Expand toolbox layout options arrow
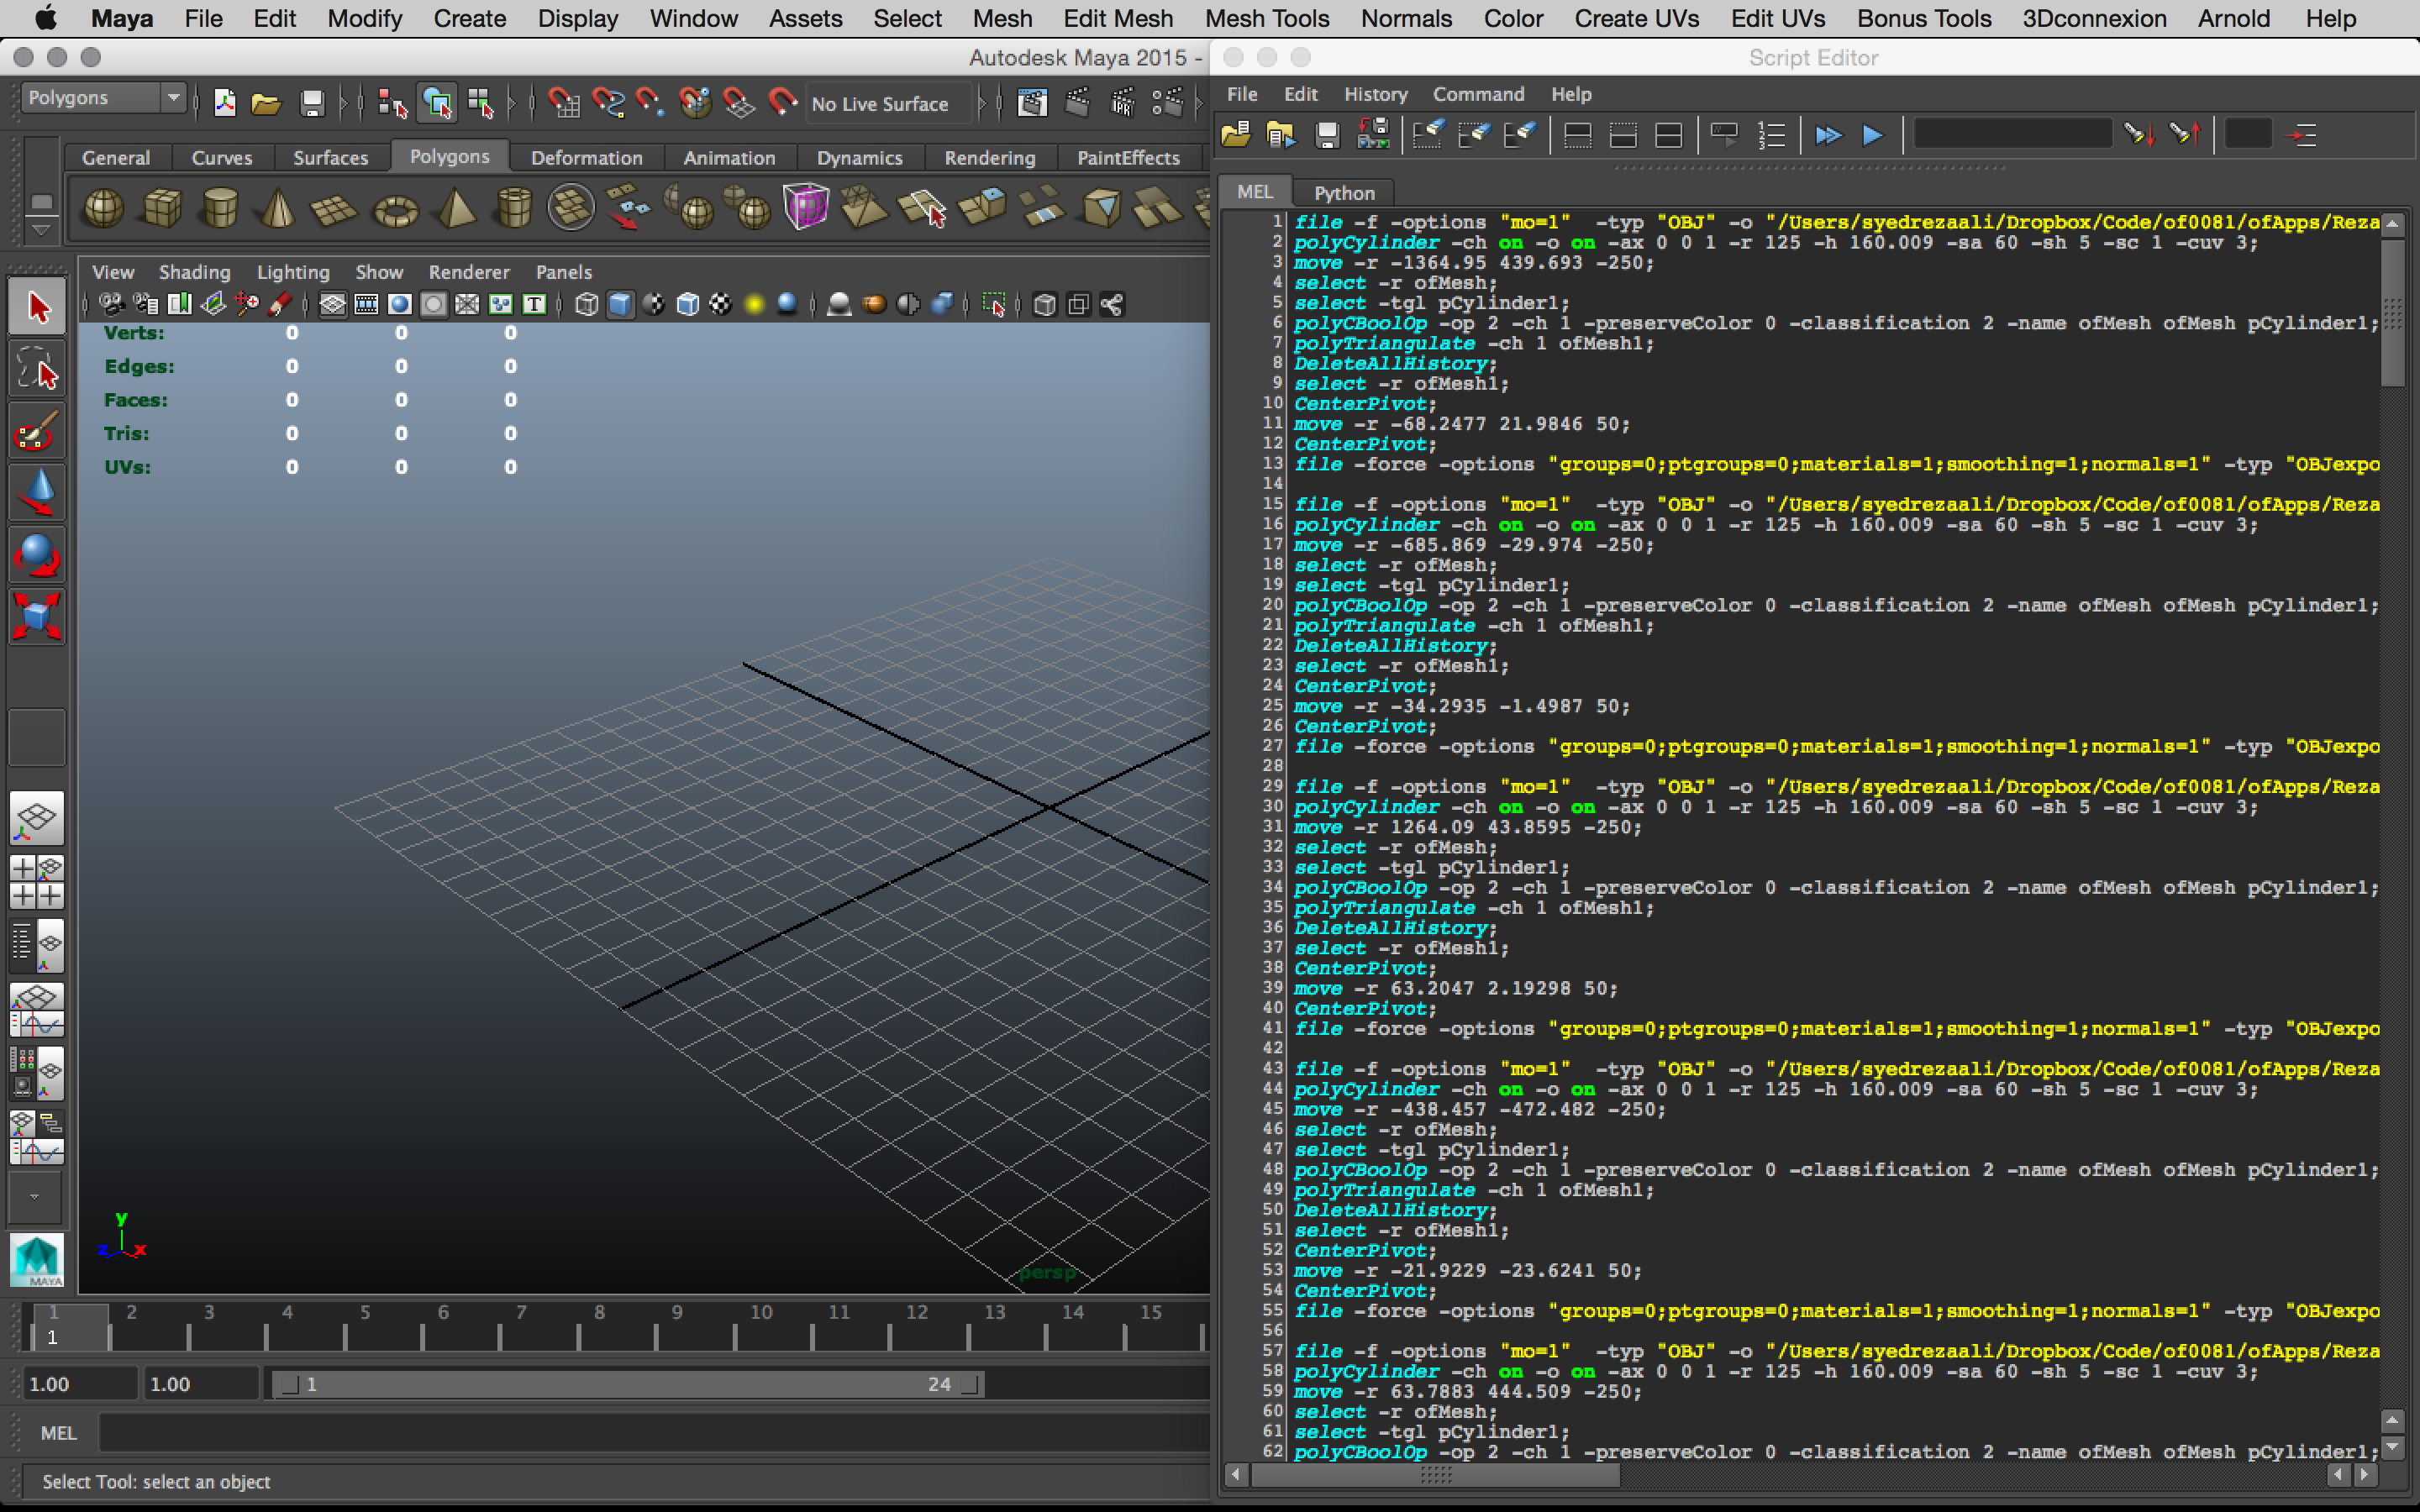 [35, 1196]
